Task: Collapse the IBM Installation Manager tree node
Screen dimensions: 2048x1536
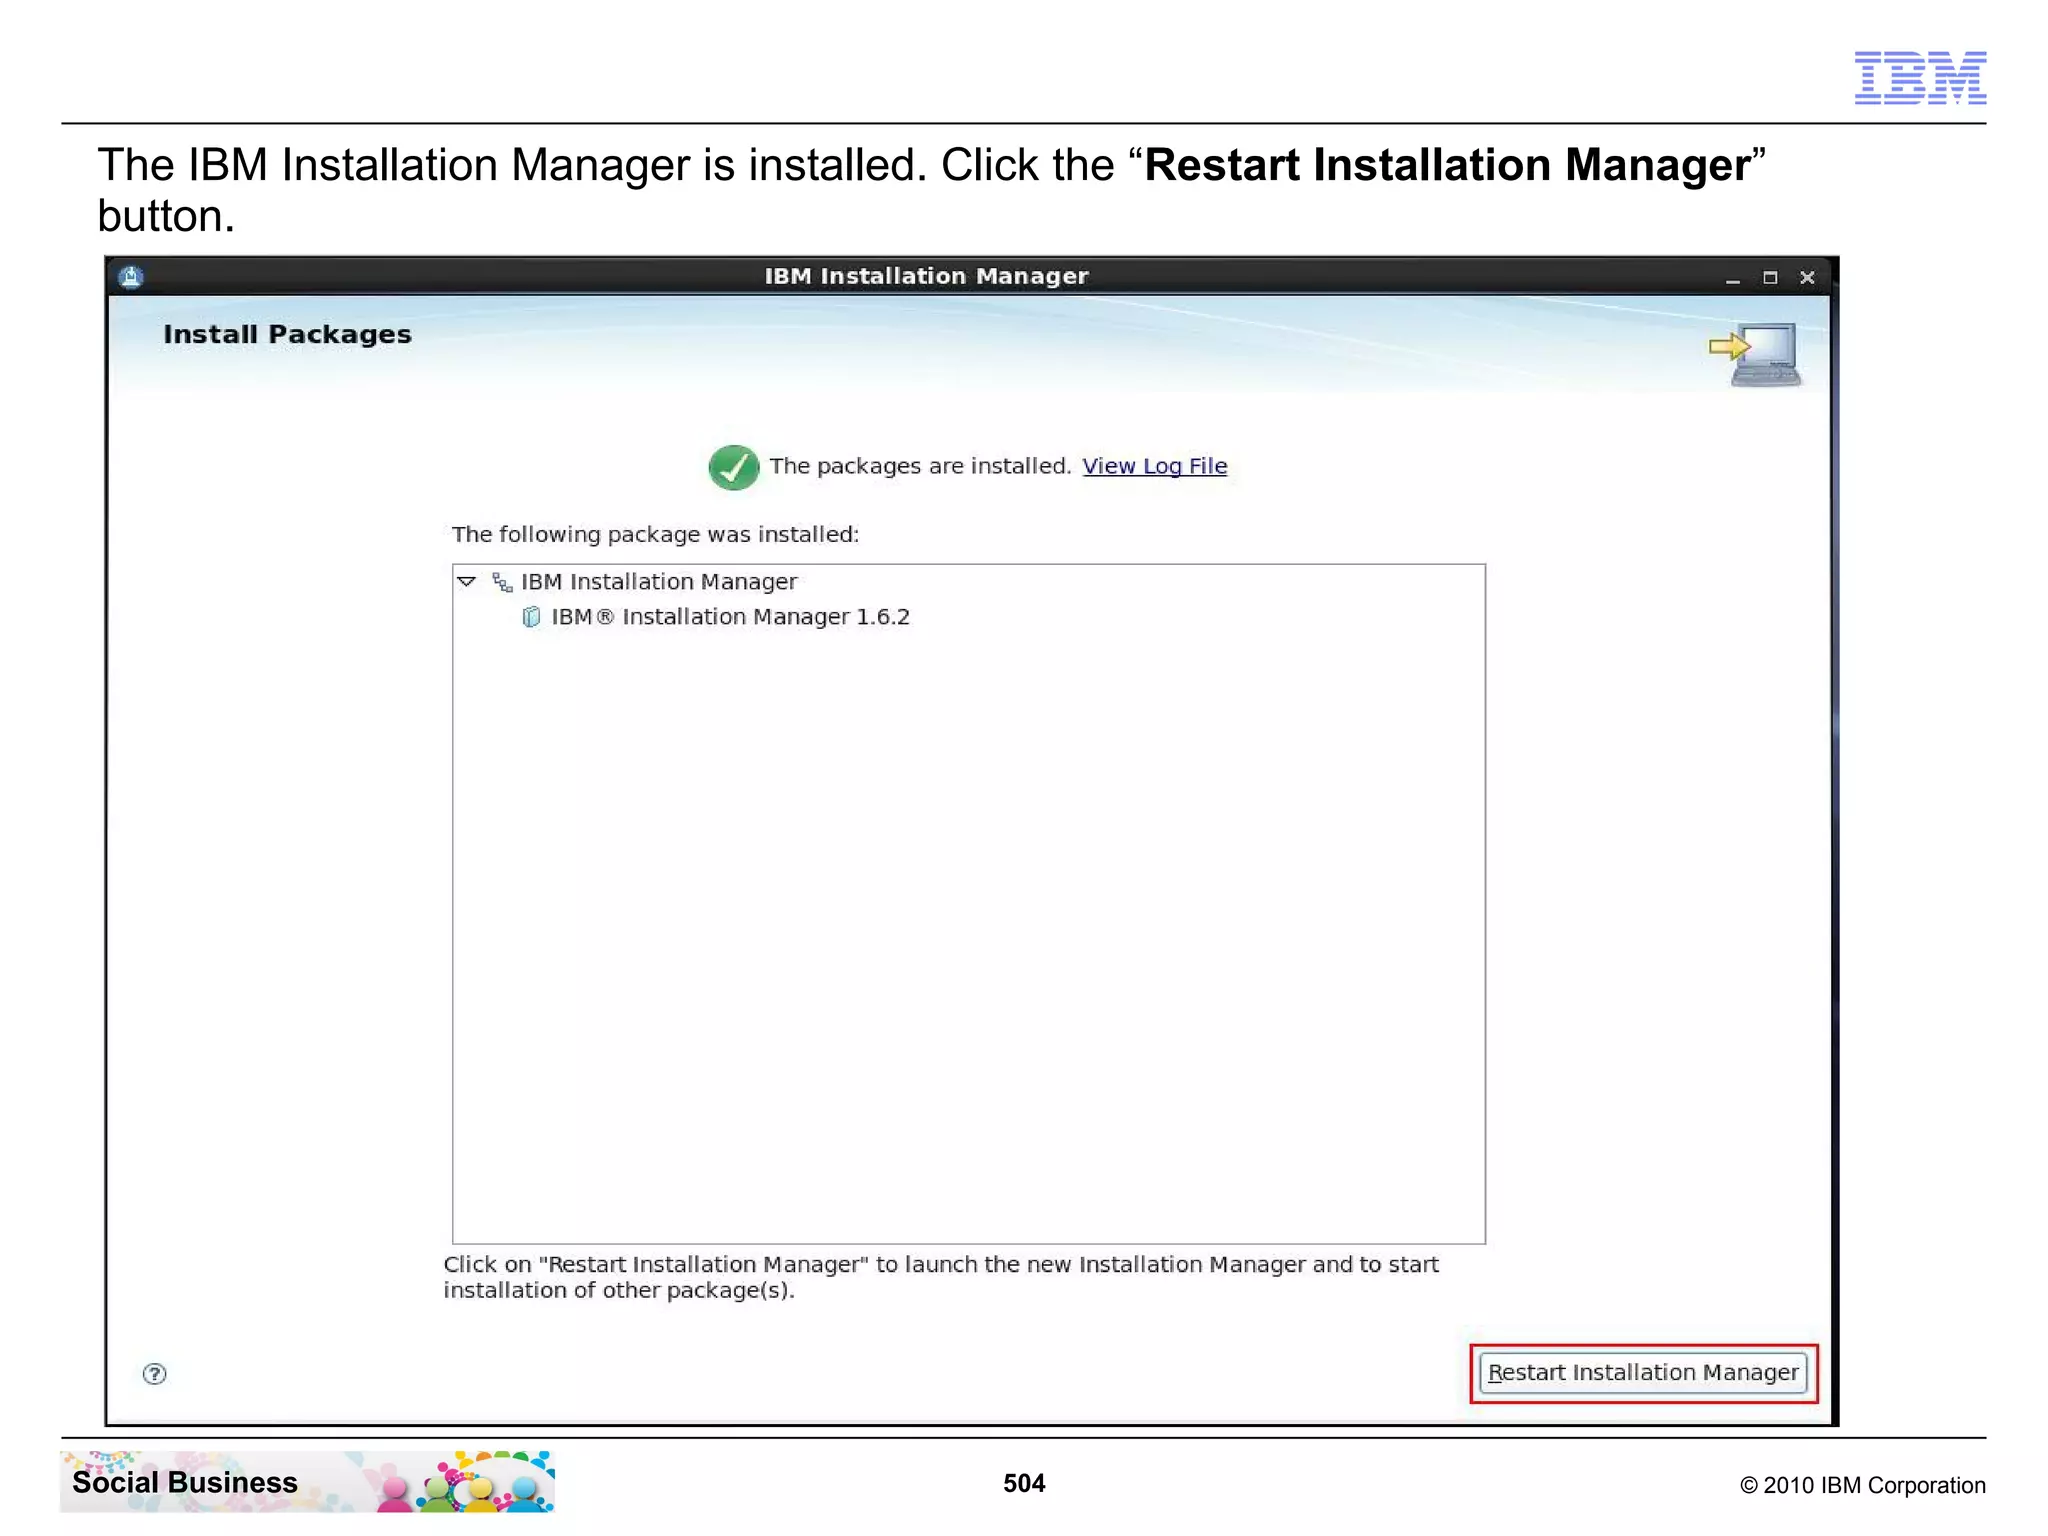Action: click(466, 581)
